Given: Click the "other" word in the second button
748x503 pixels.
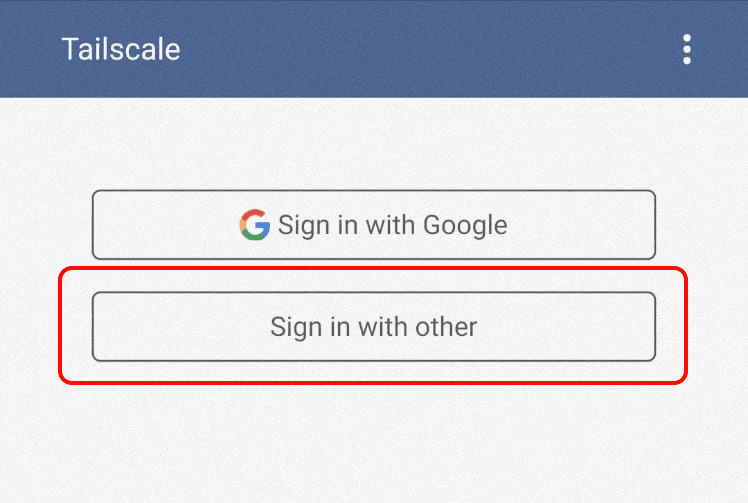Looking at the screenshot, I should pyautogui.click(x=446, y=326).
